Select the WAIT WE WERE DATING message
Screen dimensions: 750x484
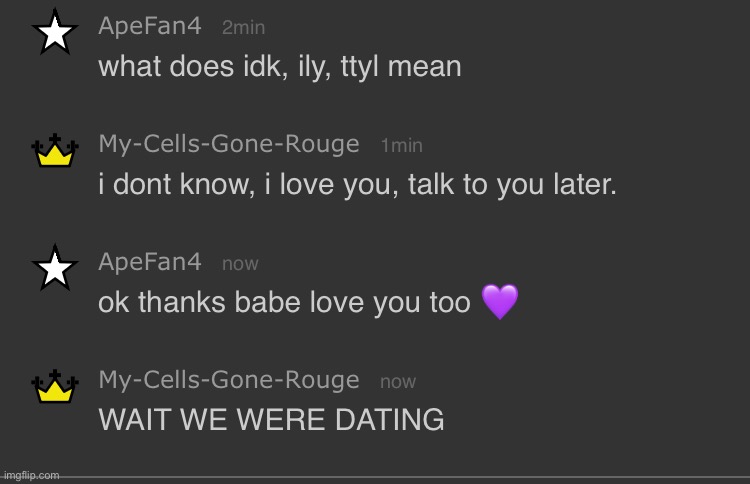point(271,419)
